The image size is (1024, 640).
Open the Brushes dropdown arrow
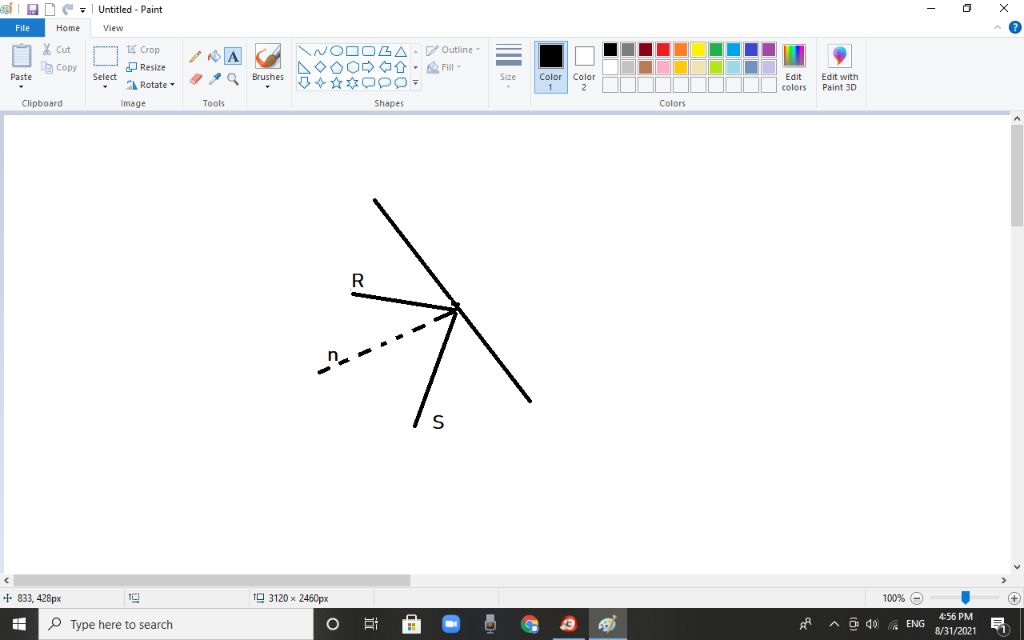coord(268,87)
